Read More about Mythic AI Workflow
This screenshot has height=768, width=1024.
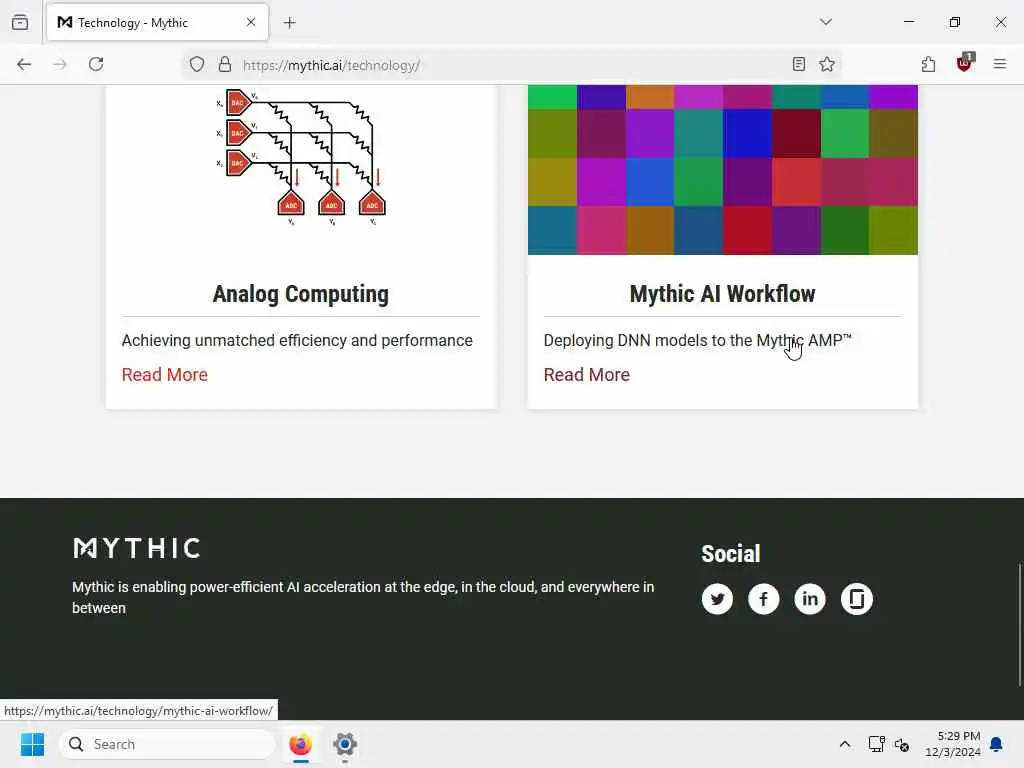point(586,375)
